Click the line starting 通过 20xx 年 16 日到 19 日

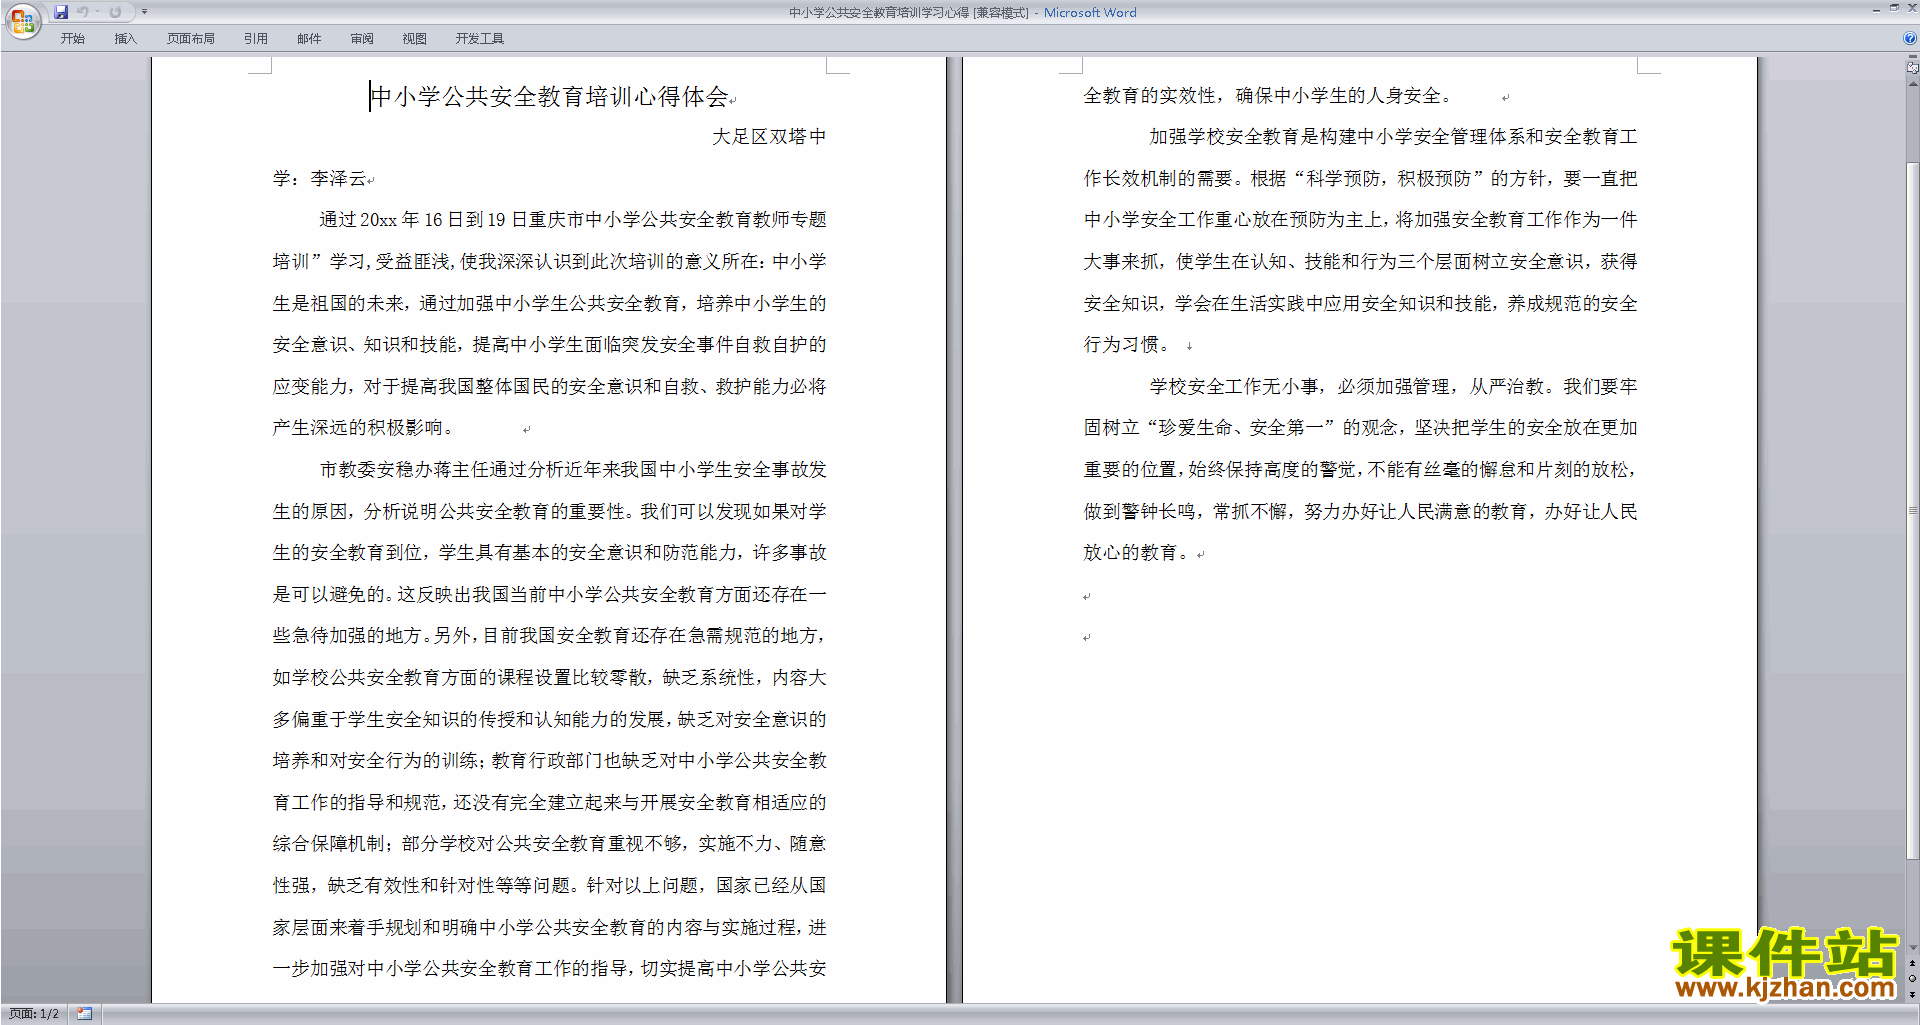573,220
